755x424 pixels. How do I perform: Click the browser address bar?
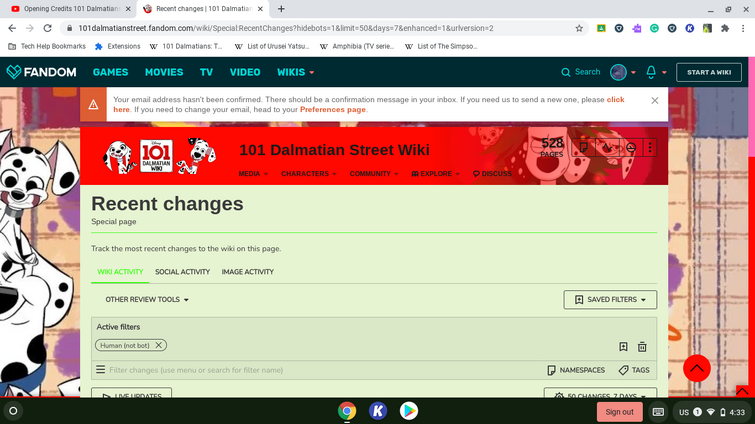[x=323, y=28]
